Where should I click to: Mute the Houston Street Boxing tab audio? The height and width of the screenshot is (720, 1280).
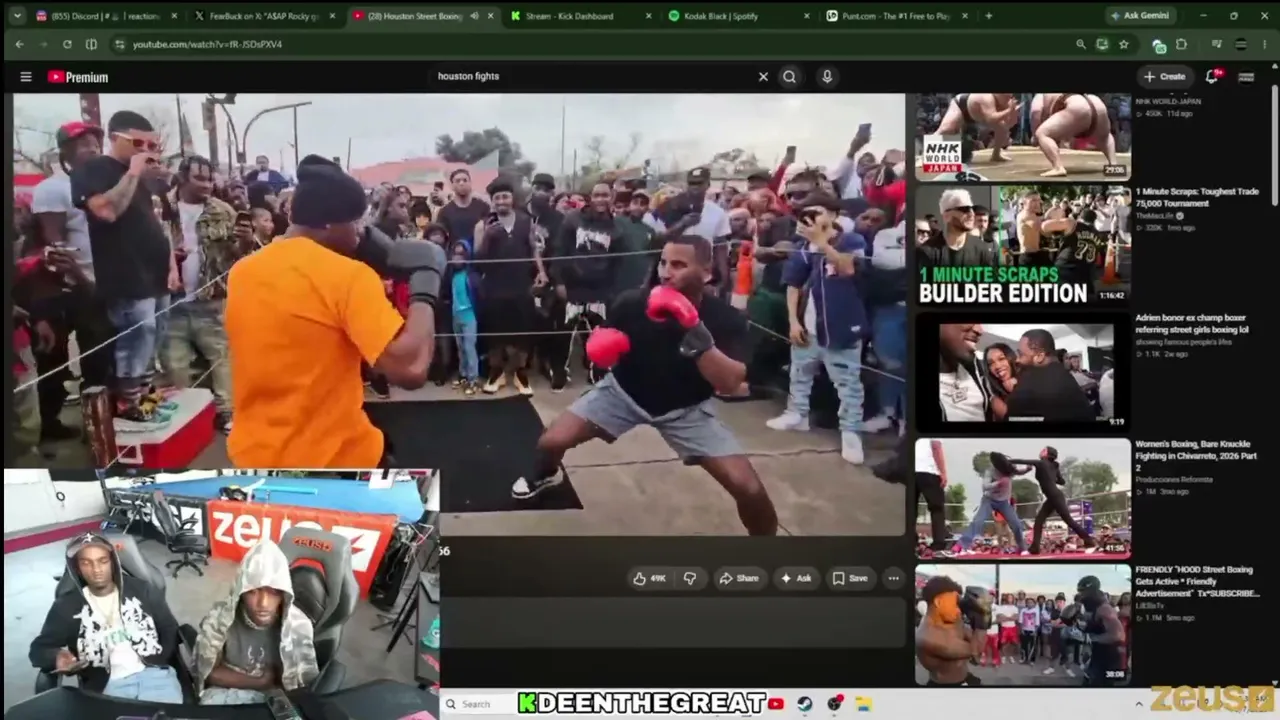[x=474, y=16]
